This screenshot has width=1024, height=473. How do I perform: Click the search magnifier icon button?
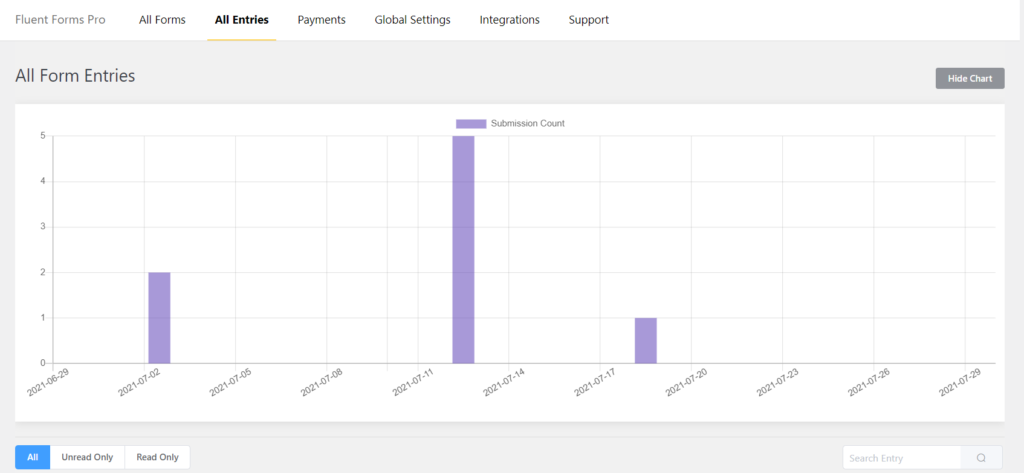pyautogui.click(x=981, y=458)
